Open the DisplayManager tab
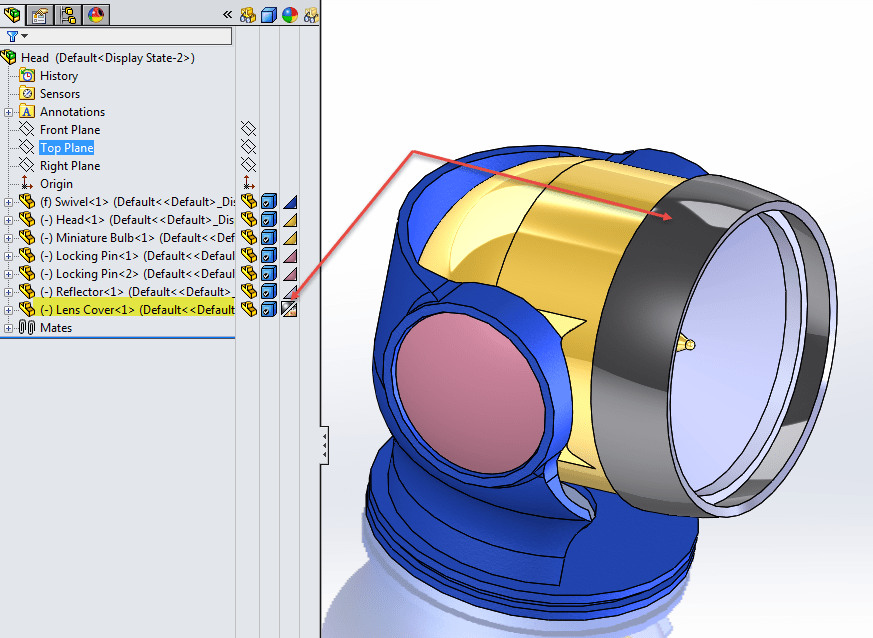Image resolution: width=873 pixels, height=638 pixels. pyautogui.click(x=96, y=14)
